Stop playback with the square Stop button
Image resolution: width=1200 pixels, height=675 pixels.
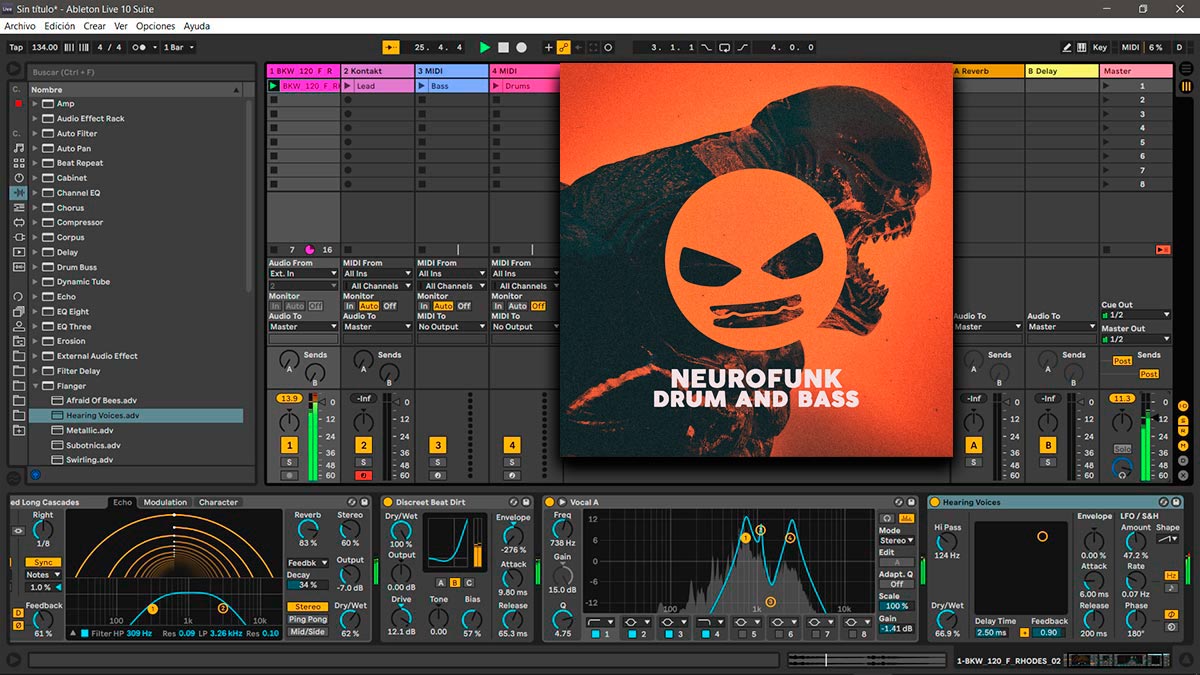click(503, 47)
